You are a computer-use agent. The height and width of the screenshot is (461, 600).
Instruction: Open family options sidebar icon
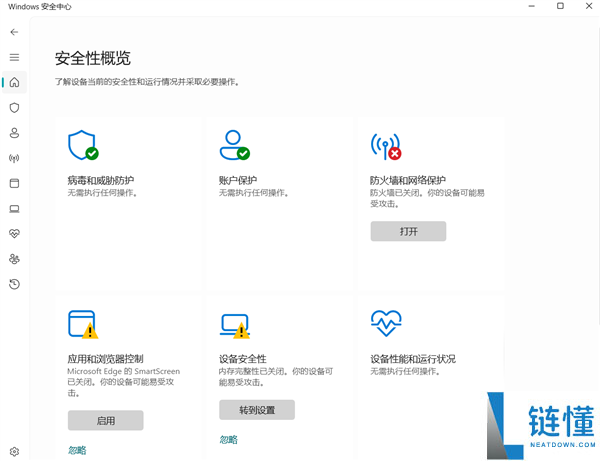coord(14,259)
